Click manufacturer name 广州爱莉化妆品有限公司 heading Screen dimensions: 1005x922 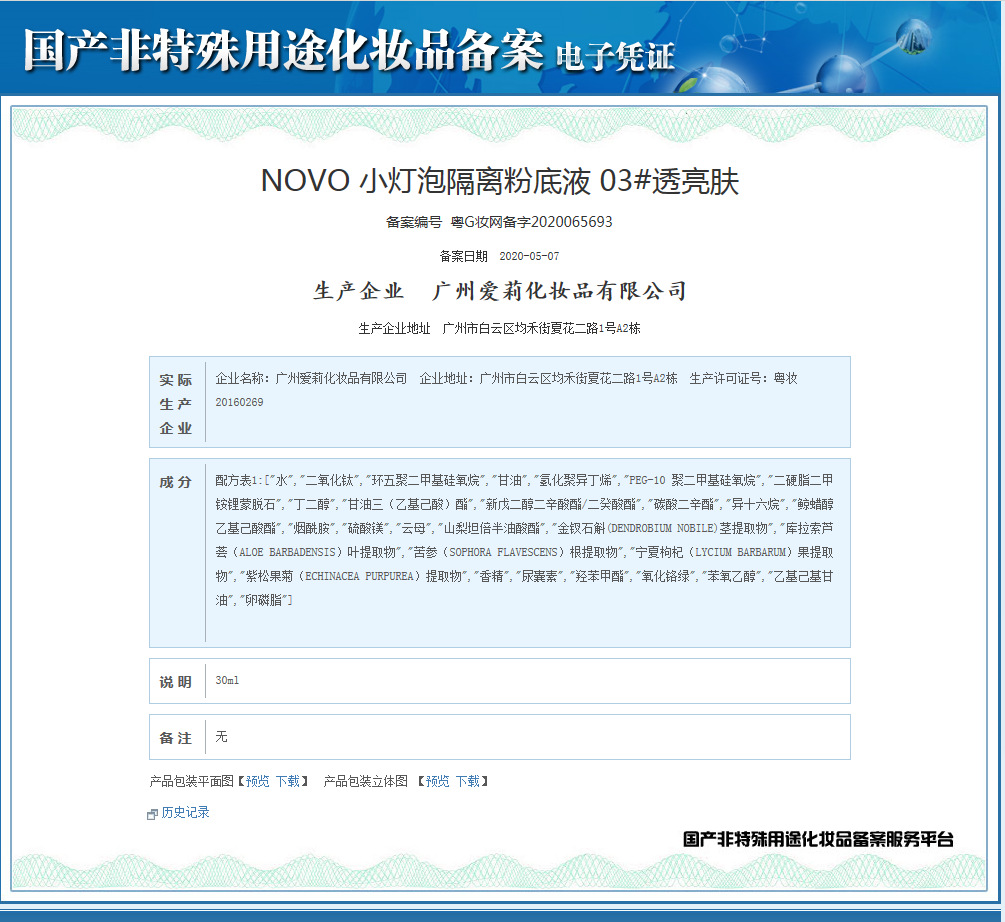560,291
